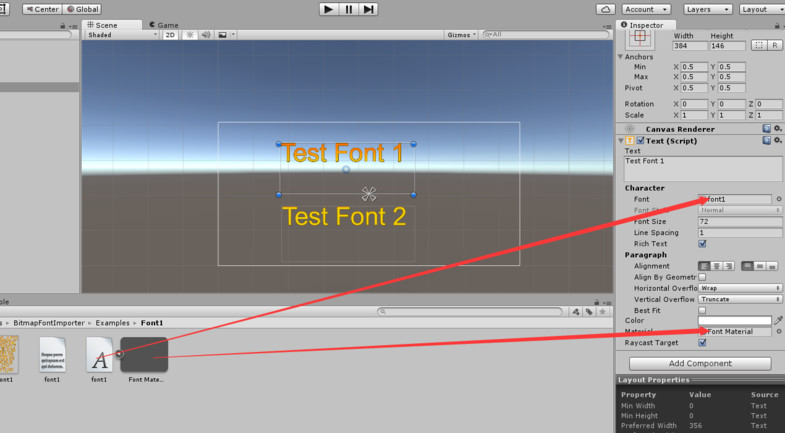The height and width of the screenshot is (433, 785).
Task: Open the Gizmos dropdown
Action: 462,35
